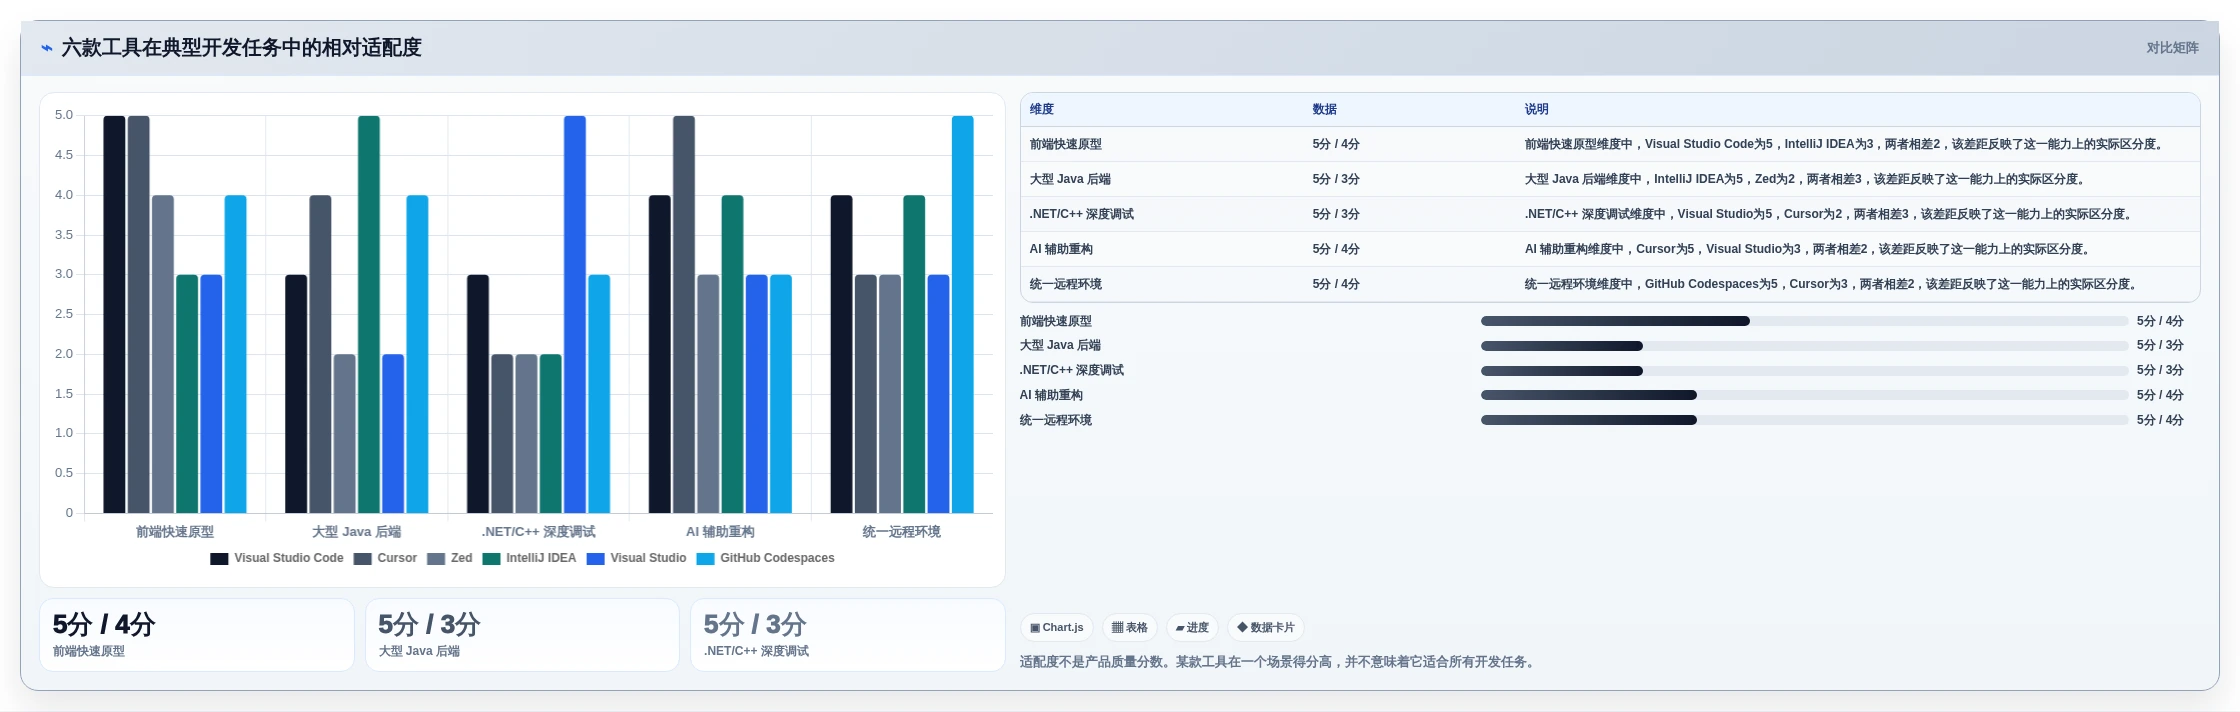Click AI 辅助重构 progress bar
The image size is (2240, 712).
click(x=1804, y=395)
